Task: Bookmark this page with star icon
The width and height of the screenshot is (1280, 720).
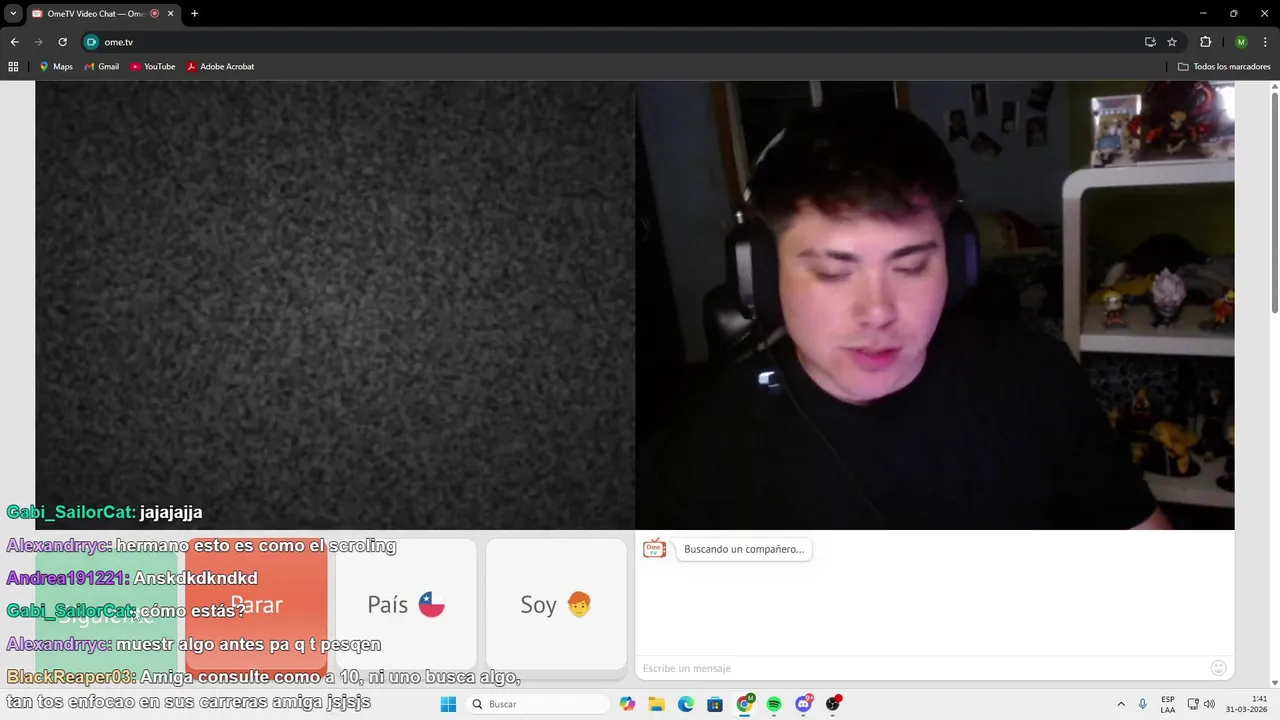Action: pos(1172,42)
